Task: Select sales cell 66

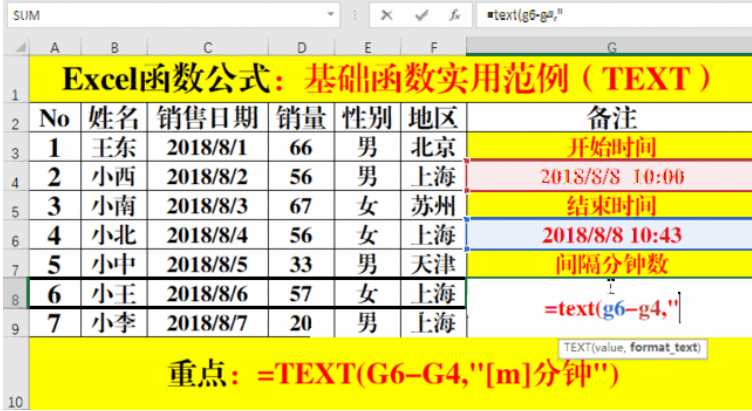Action: click(x=301, y=147)
